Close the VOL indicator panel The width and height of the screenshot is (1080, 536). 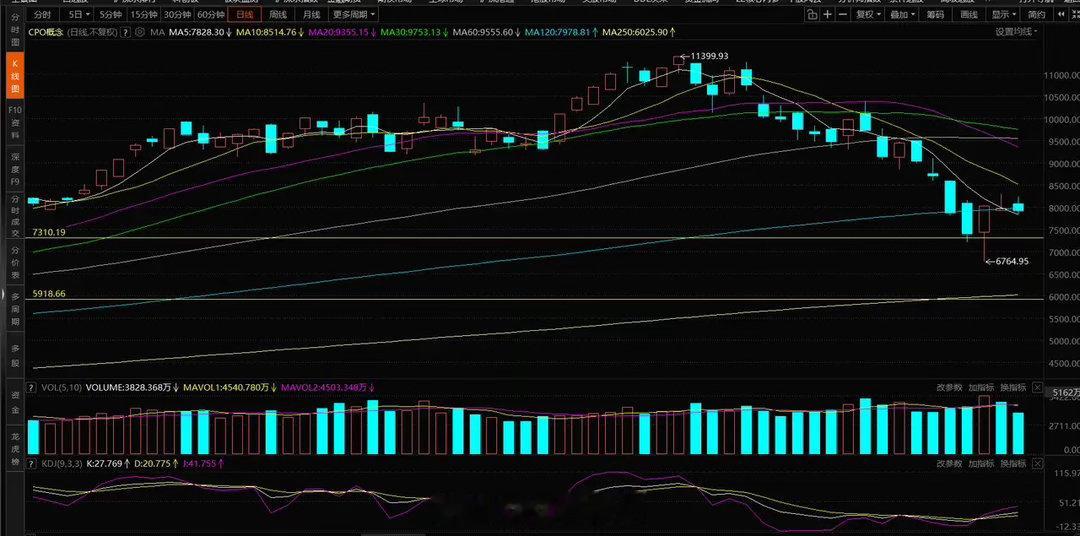[1038, 388]
